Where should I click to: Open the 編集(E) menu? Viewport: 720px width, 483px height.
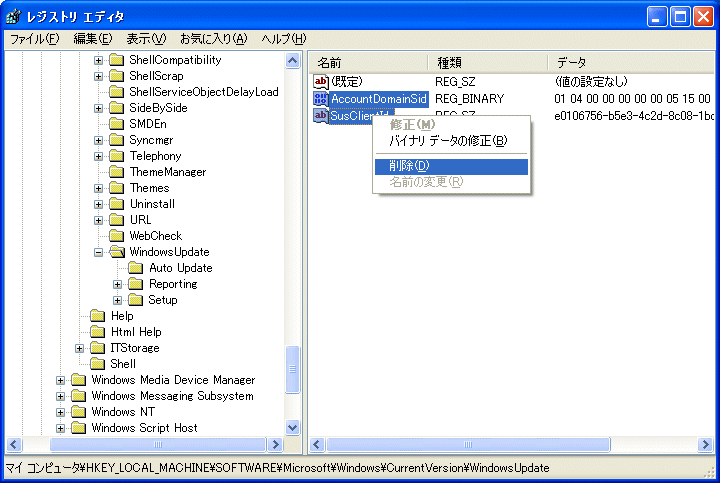[x=93, y=39]
